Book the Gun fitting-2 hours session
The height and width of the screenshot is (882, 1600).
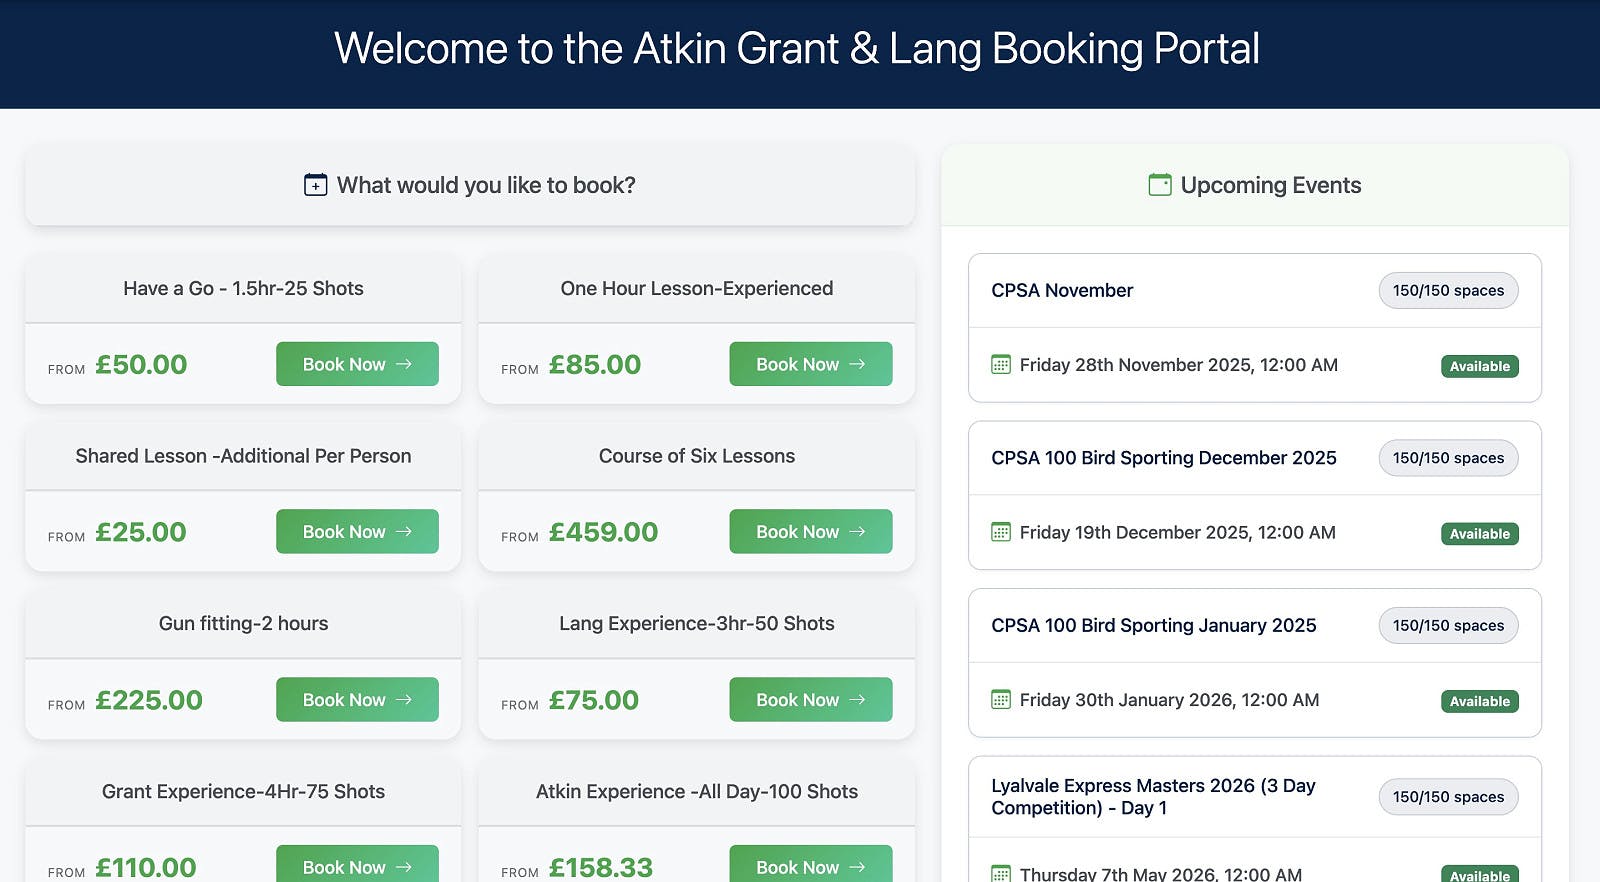point(357,699)
